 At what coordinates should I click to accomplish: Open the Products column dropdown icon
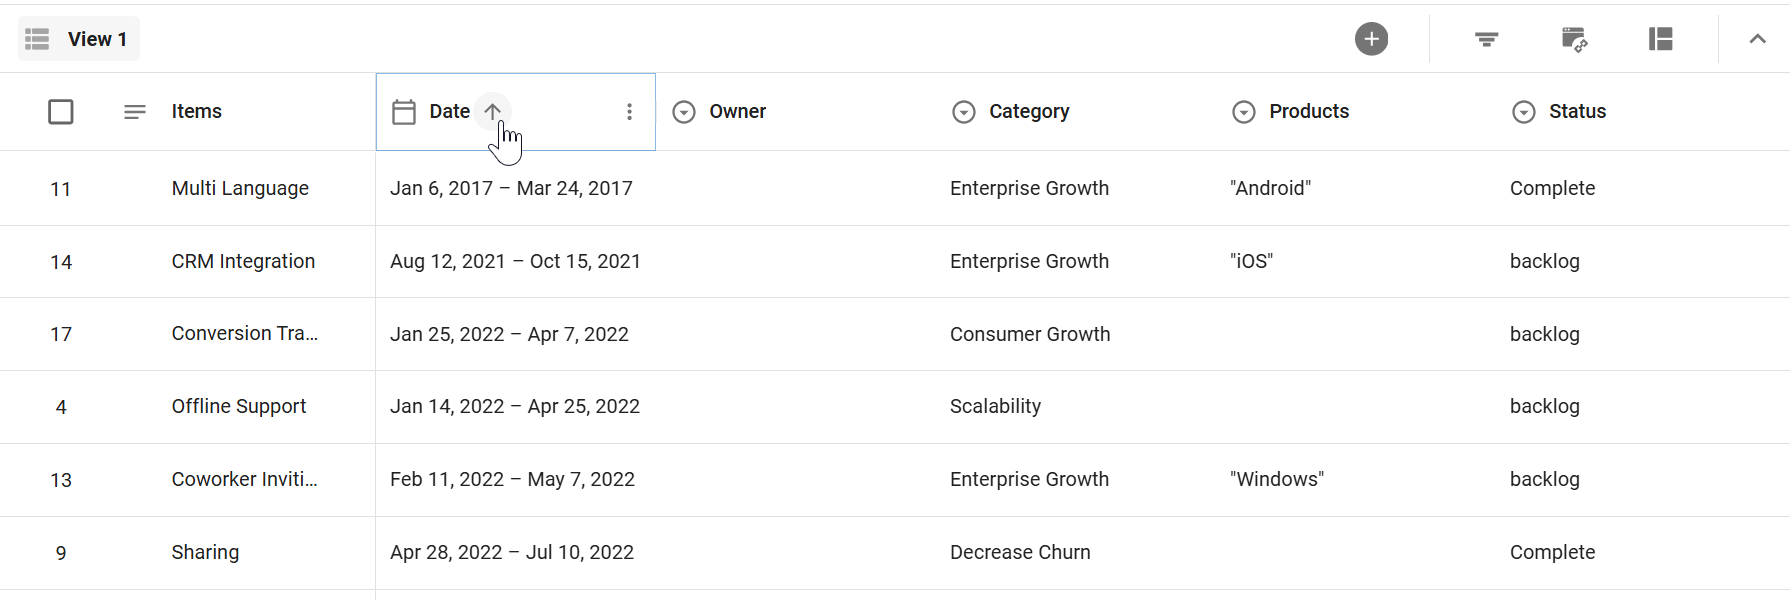pyautogui.click(x=1244, y=112)
